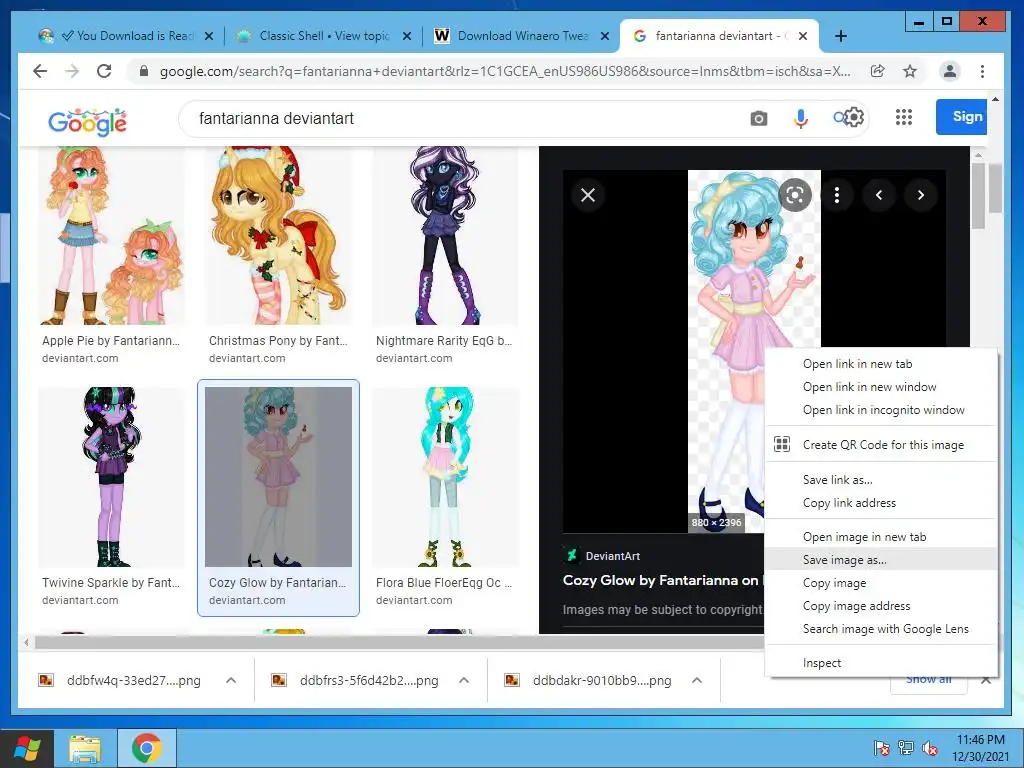The height and width of the screenshot is (768, 1024).
Task: Choose Open link in incognito window
Action: pos(880,409)
